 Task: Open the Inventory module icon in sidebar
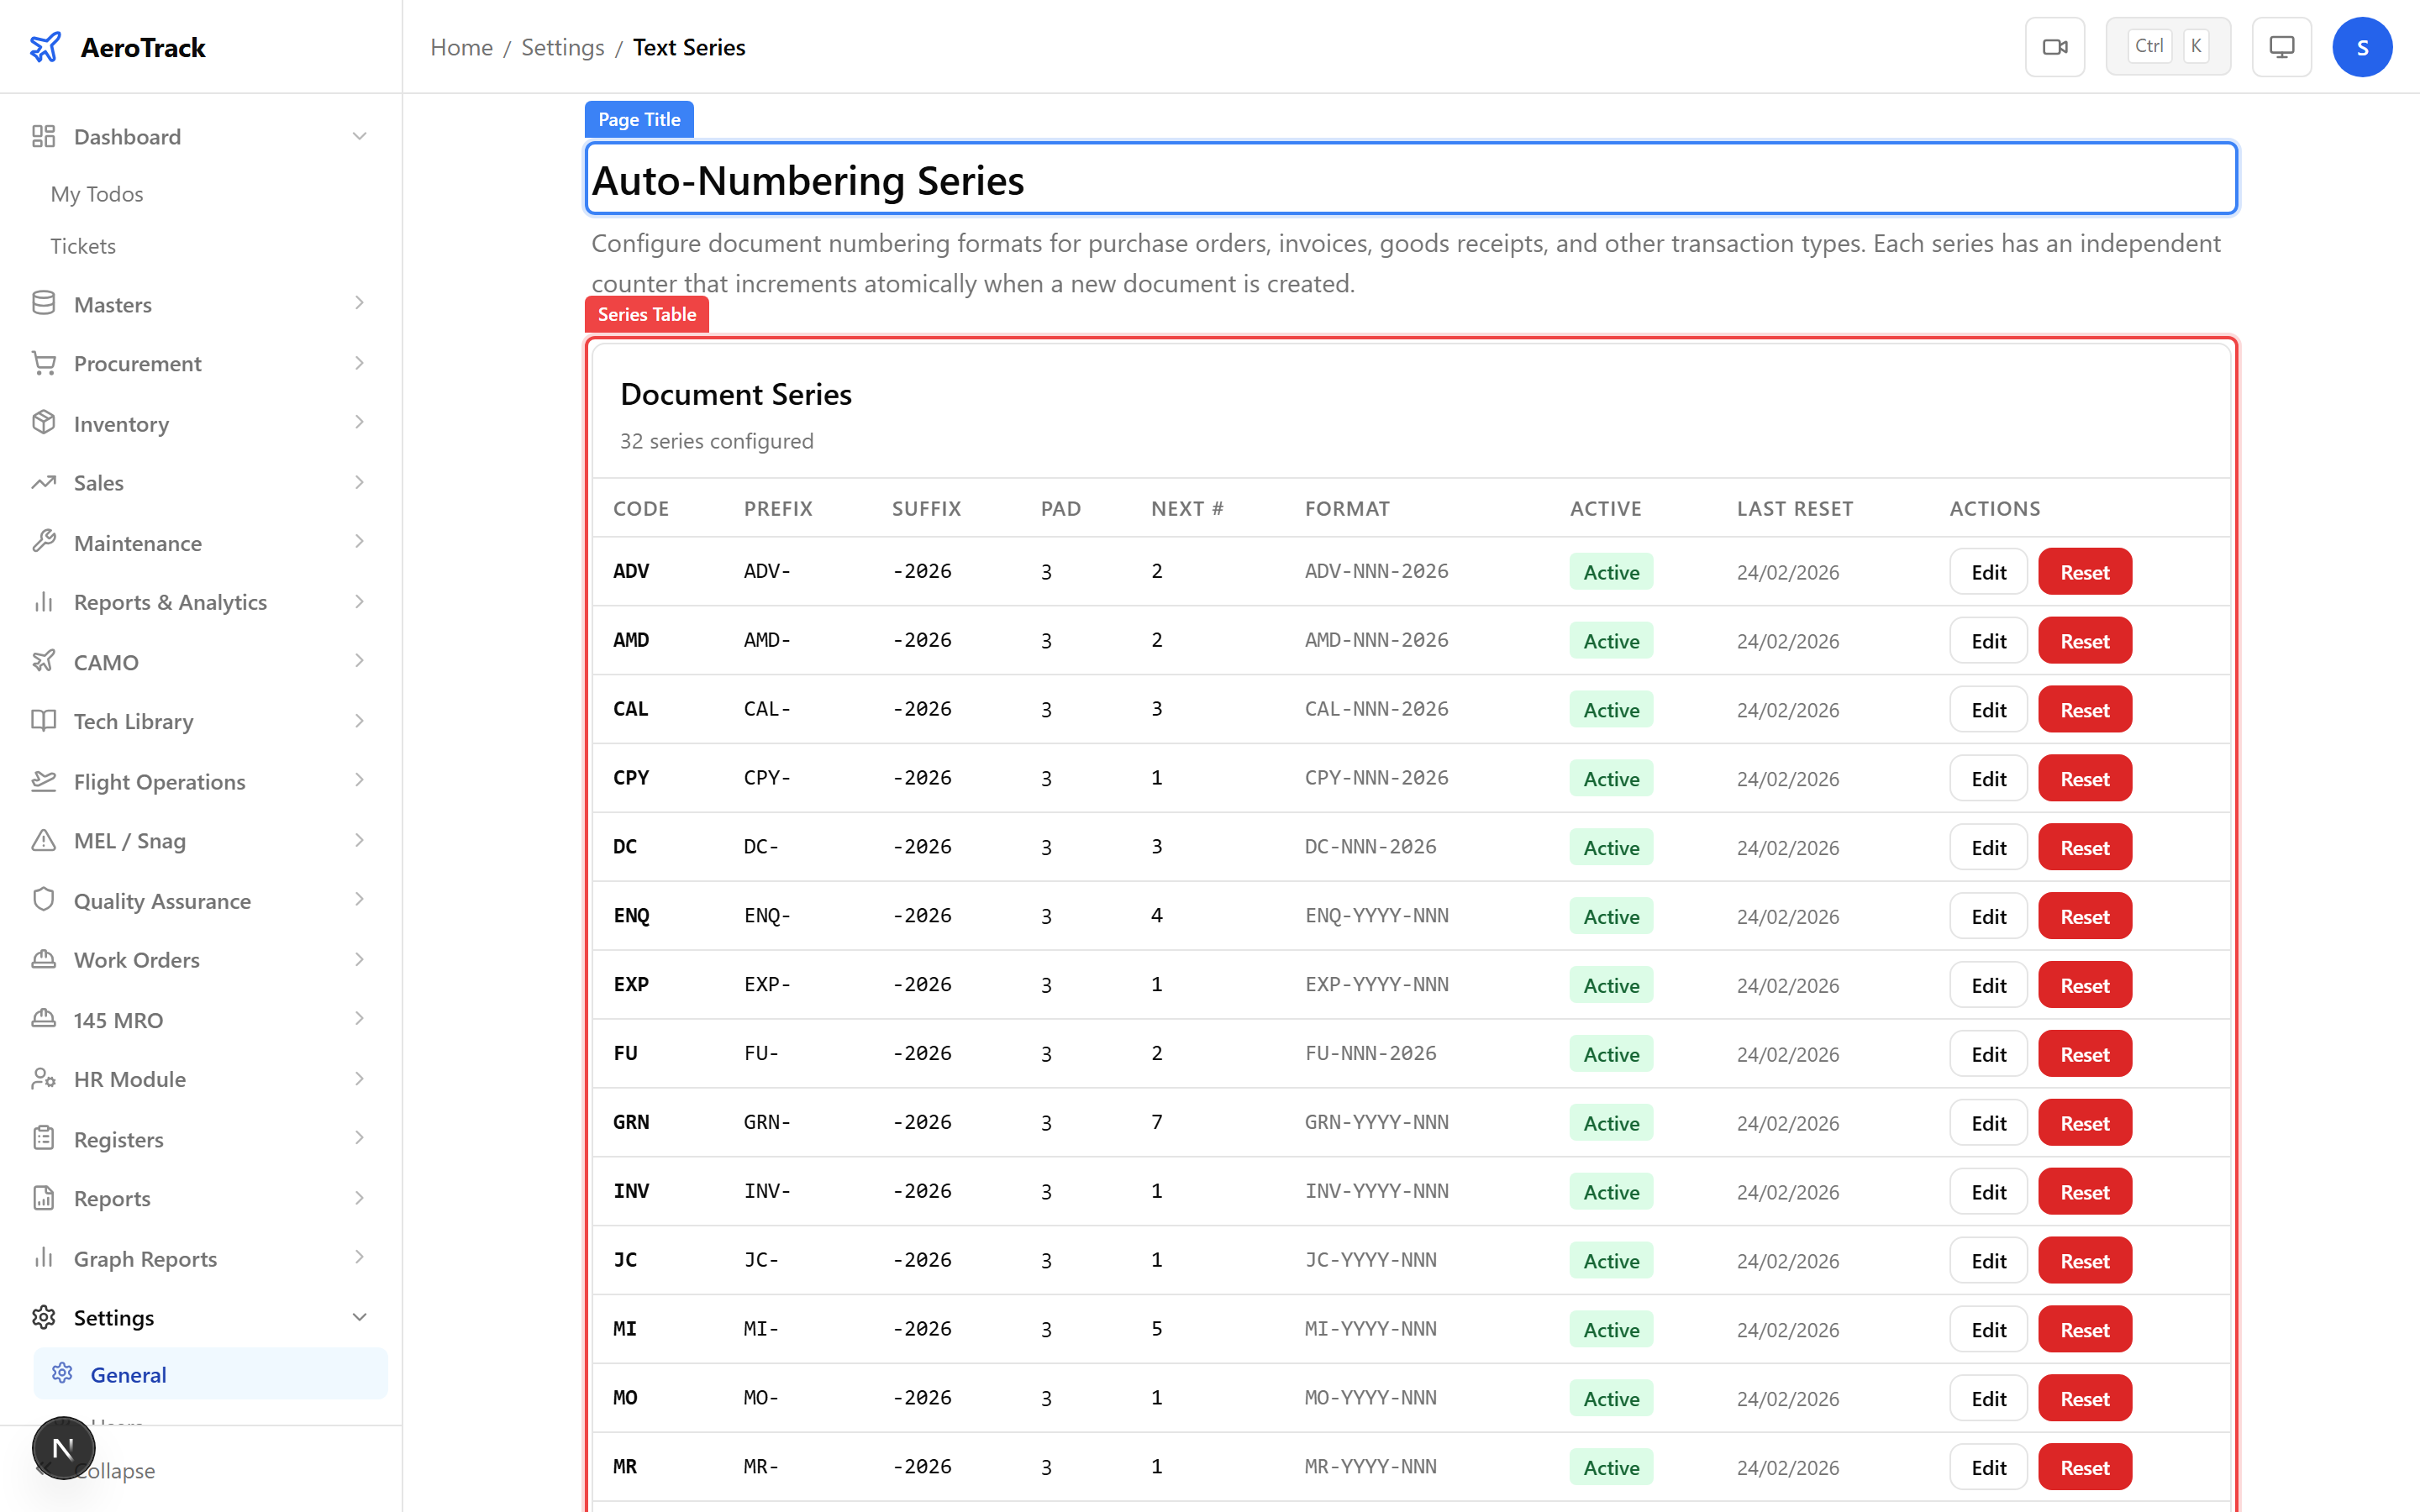[44, 423]
